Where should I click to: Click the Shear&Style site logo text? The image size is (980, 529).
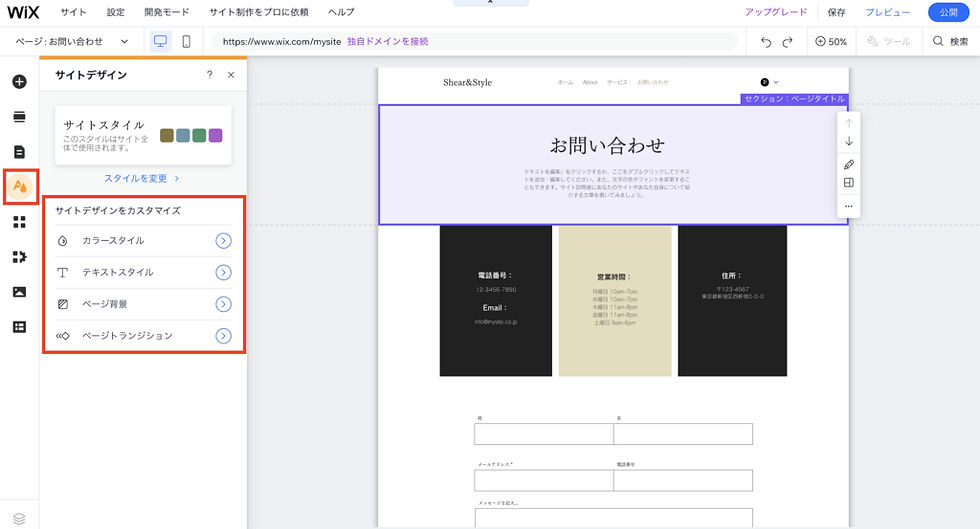468,82
